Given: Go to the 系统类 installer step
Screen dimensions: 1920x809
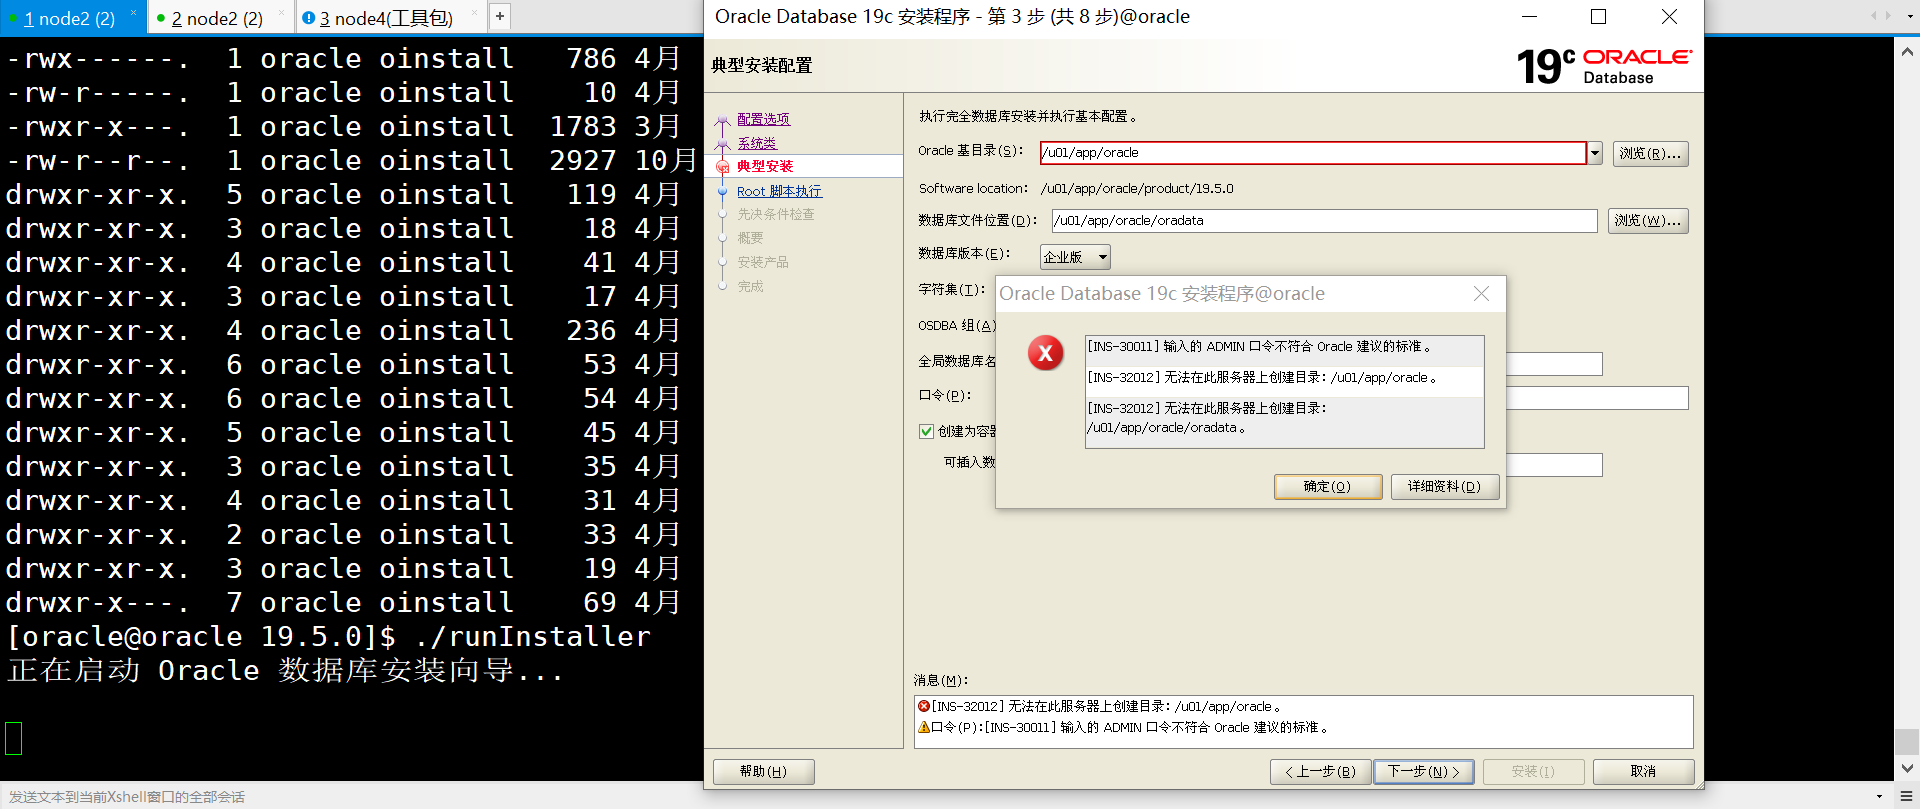Looking at the screenshot, I should click(757, 143).
